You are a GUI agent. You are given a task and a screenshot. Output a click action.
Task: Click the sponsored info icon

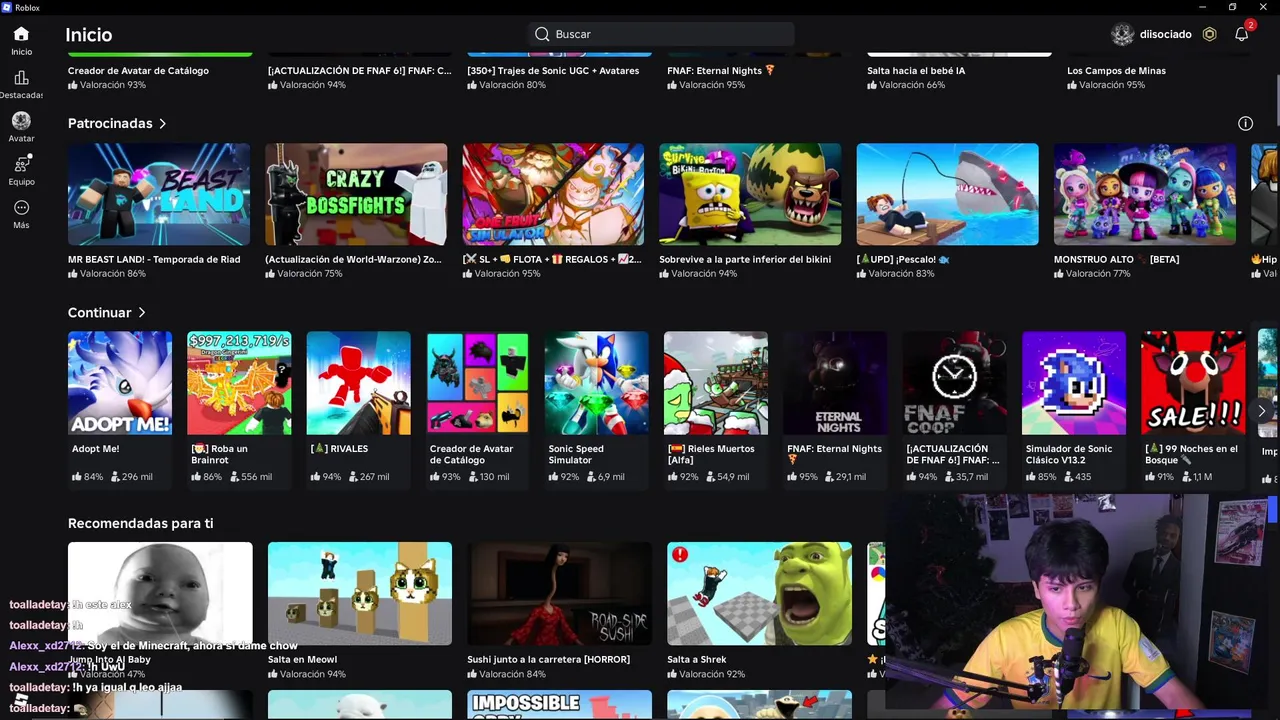(x=1245, y=123)
